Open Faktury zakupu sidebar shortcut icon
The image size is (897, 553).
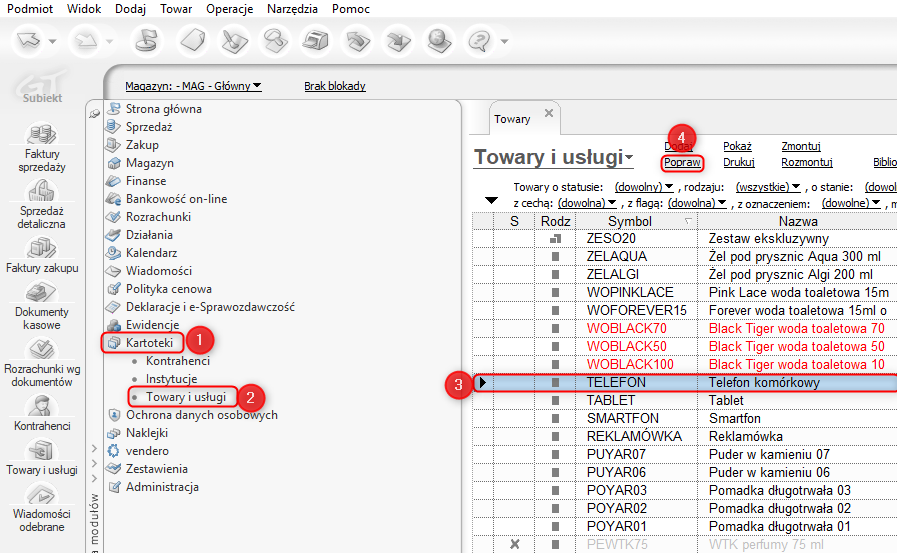click(x=42, y=248)
